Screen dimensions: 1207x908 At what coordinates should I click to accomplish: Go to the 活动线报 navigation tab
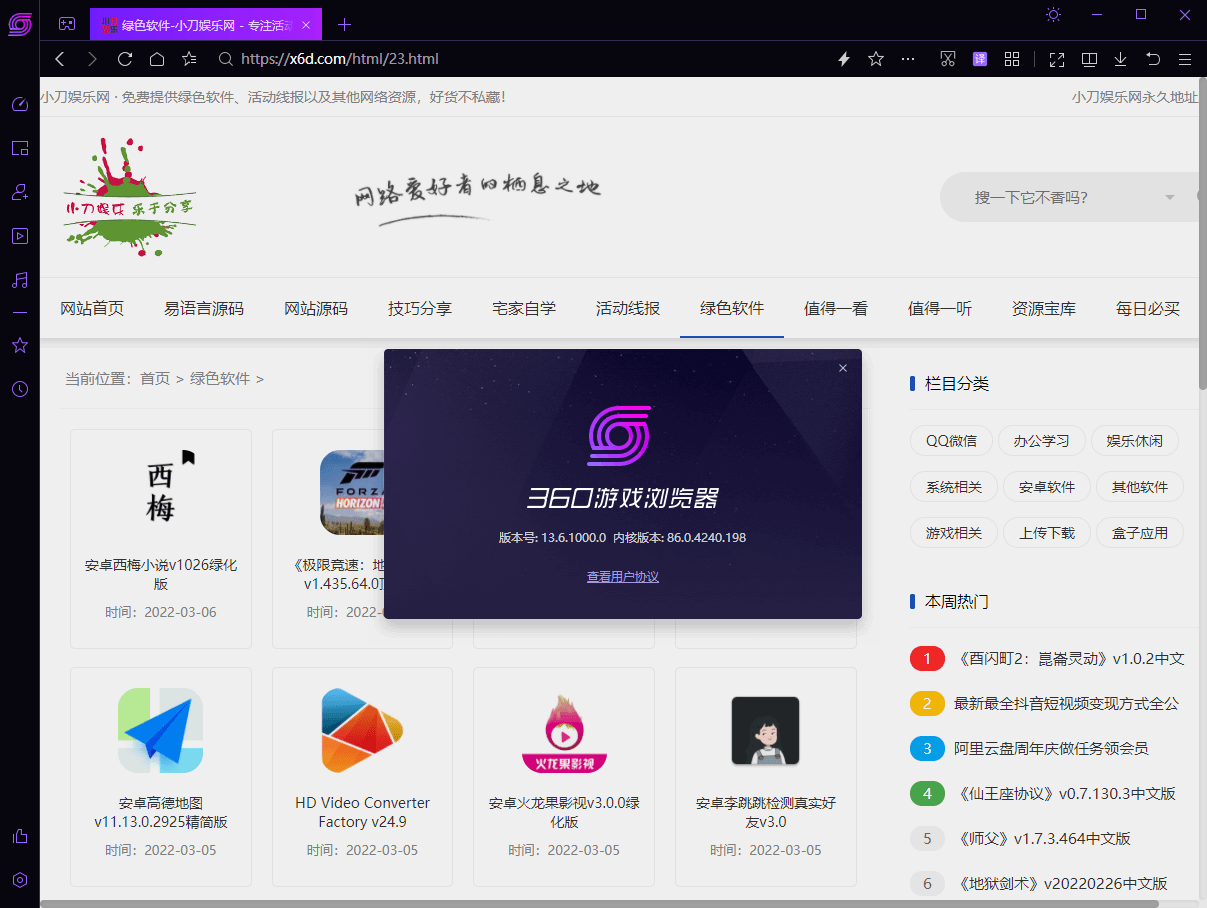pyautogui.click(x=628, y=308)
